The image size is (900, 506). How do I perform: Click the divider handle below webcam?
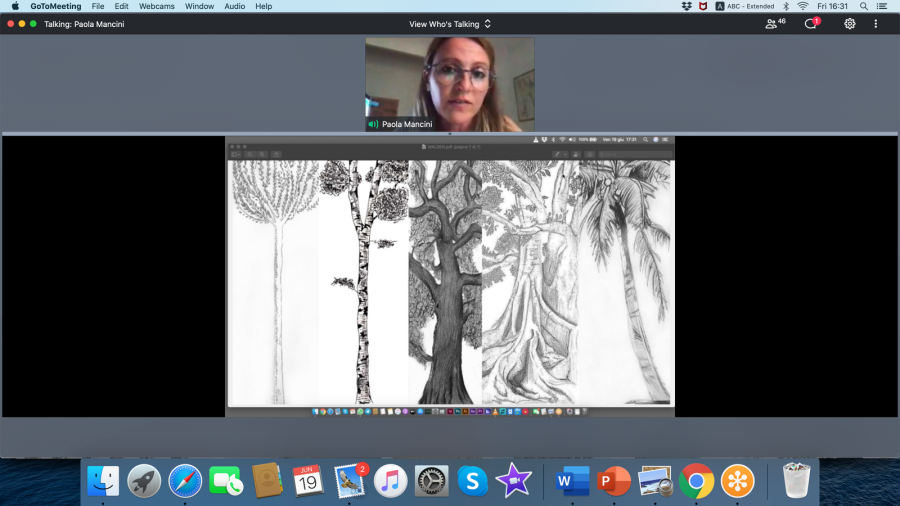pos(449,134)
